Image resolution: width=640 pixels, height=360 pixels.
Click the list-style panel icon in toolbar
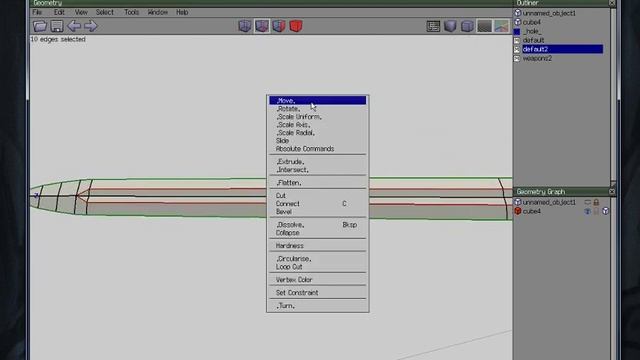point(433,26)
